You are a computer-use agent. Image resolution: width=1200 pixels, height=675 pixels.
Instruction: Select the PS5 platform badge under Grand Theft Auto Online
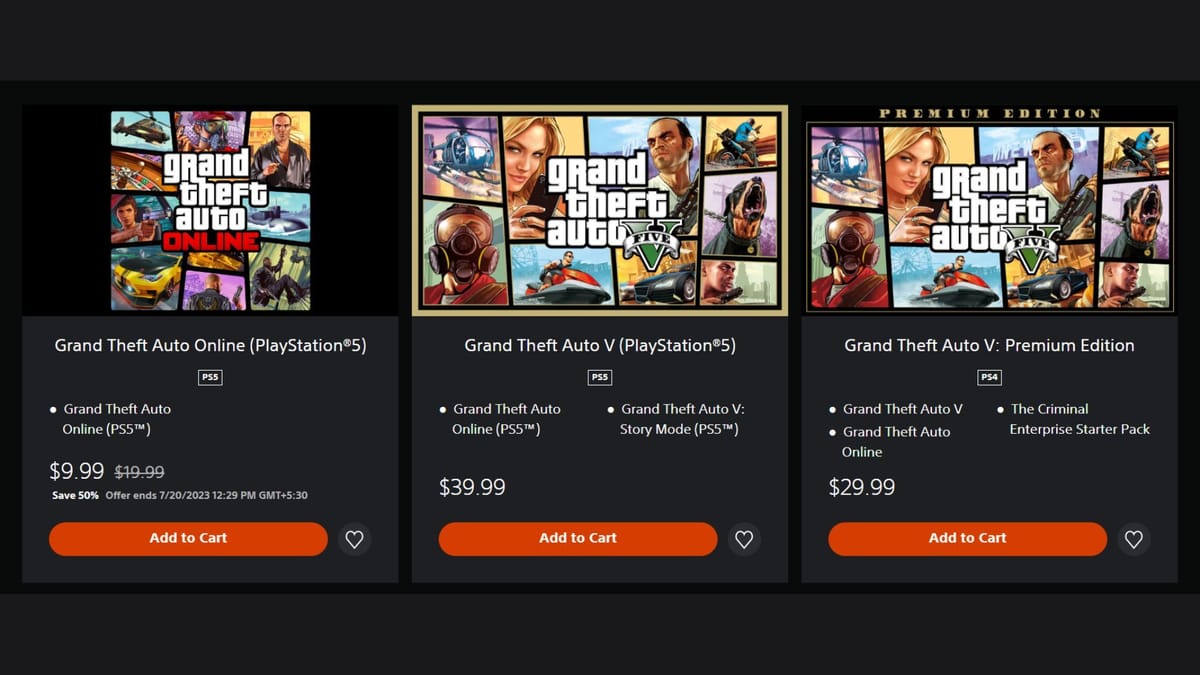[210, 377]
